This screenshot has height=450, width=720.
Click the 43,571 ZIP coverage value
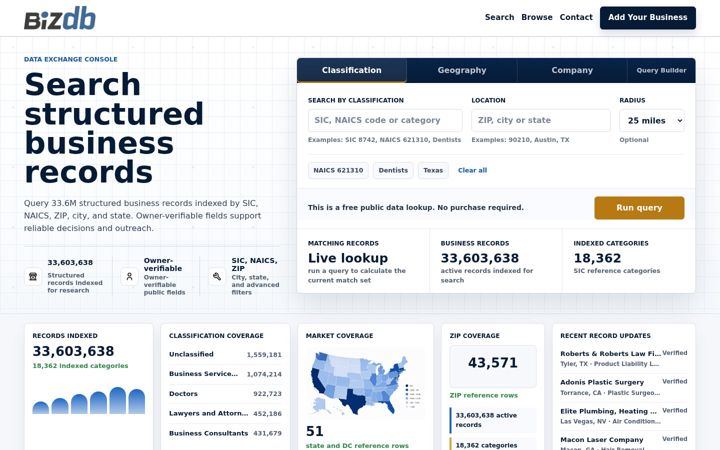(x=493, y=363)
